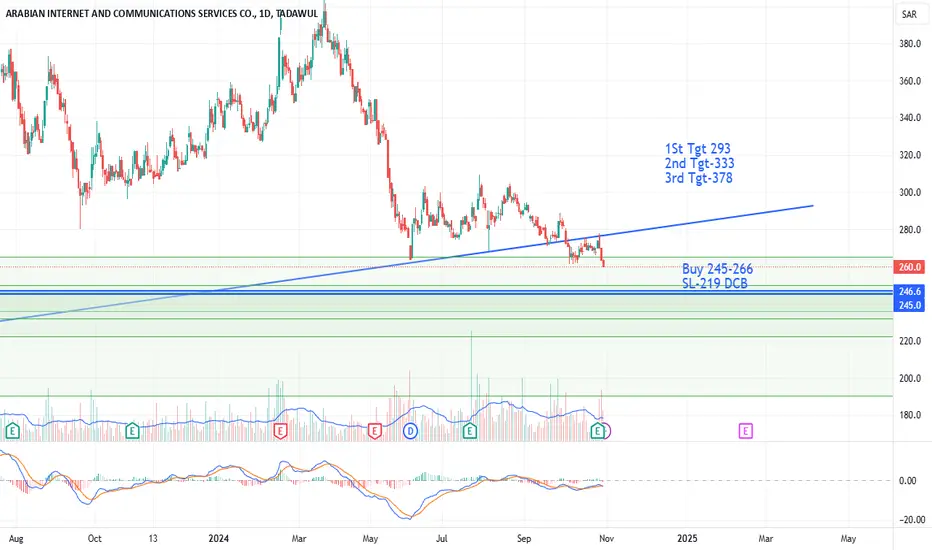
Task: Select the '1St Tgt 293' annotation text
Action: [x=698, y=149]
